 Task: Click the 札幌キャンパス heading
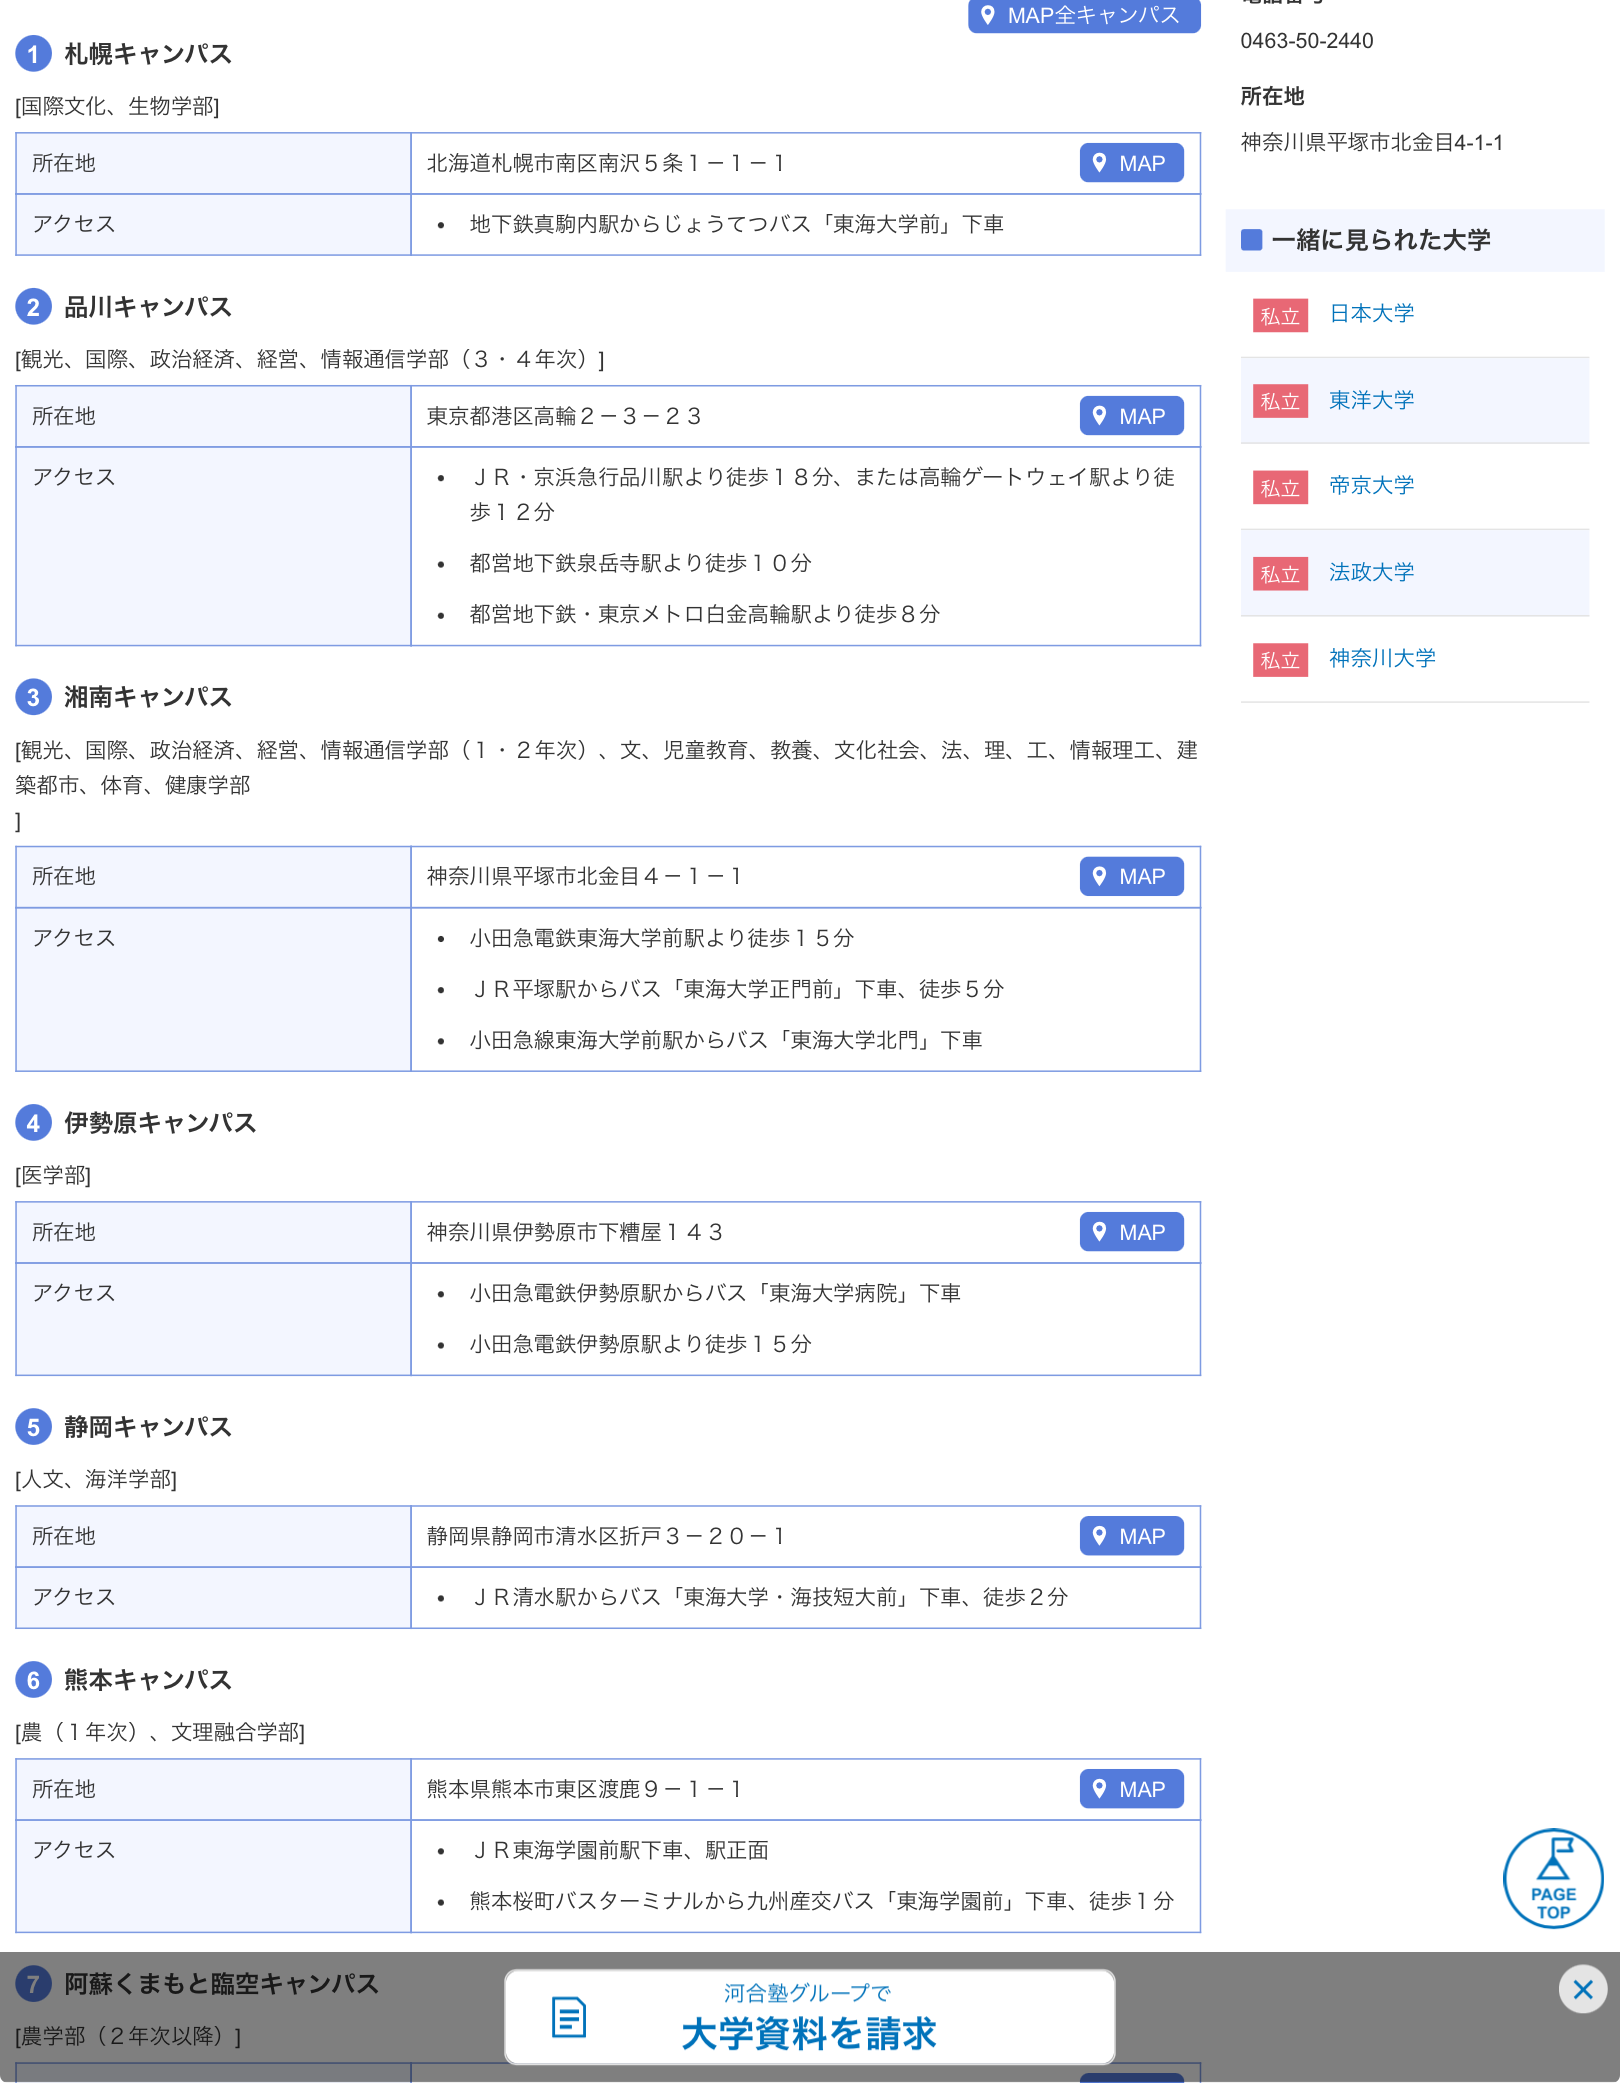pos(148,54)
